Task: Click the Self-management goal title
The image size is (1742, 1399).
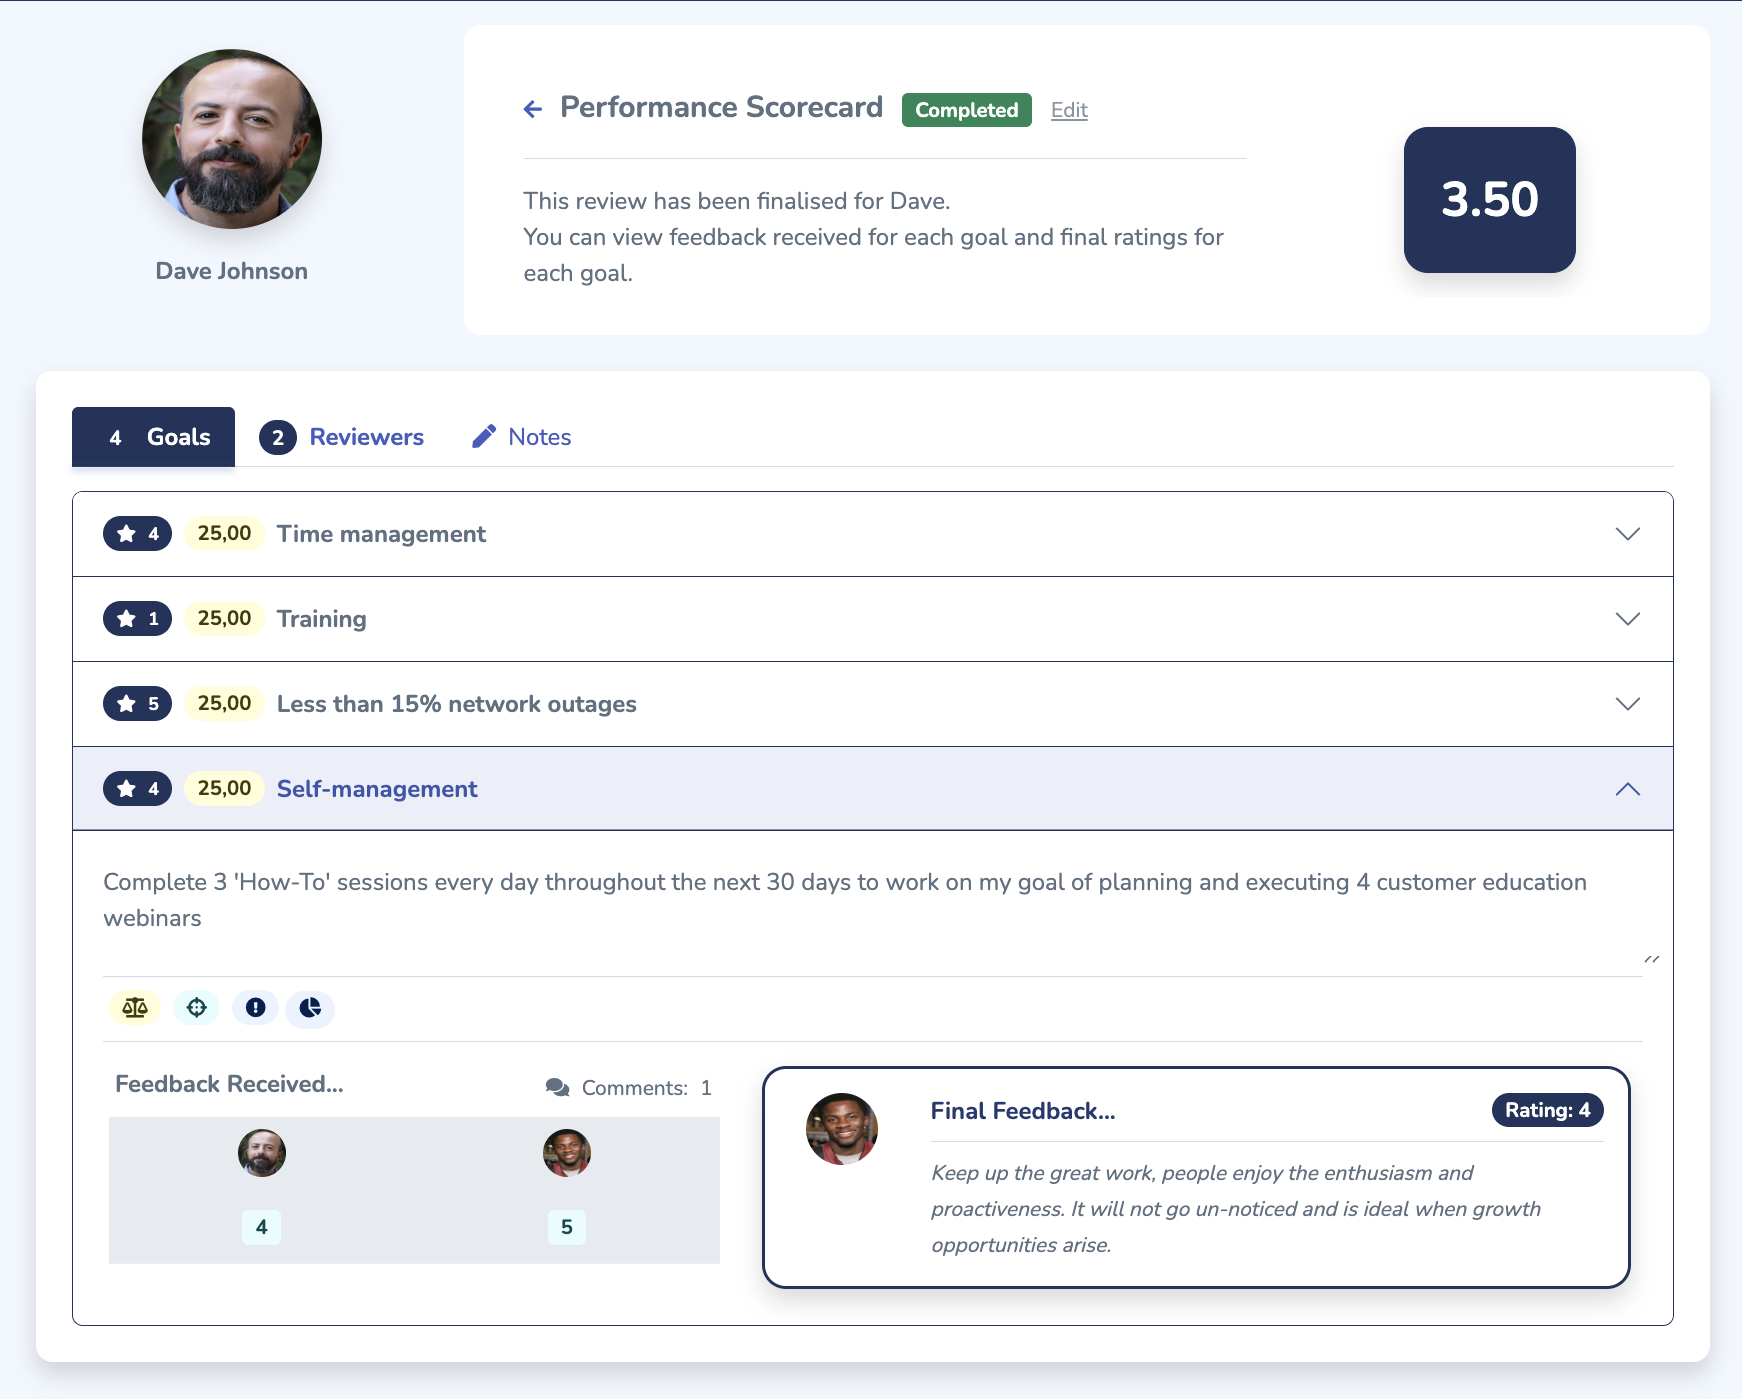Action: tap(377, 789)
